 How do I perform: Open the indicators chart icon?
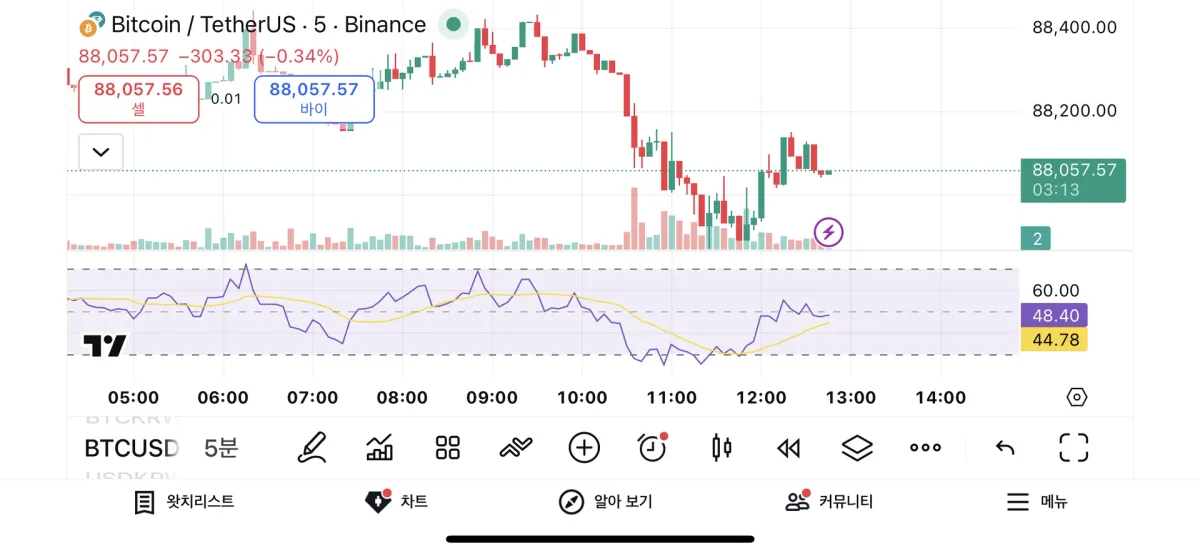(380, 447)
